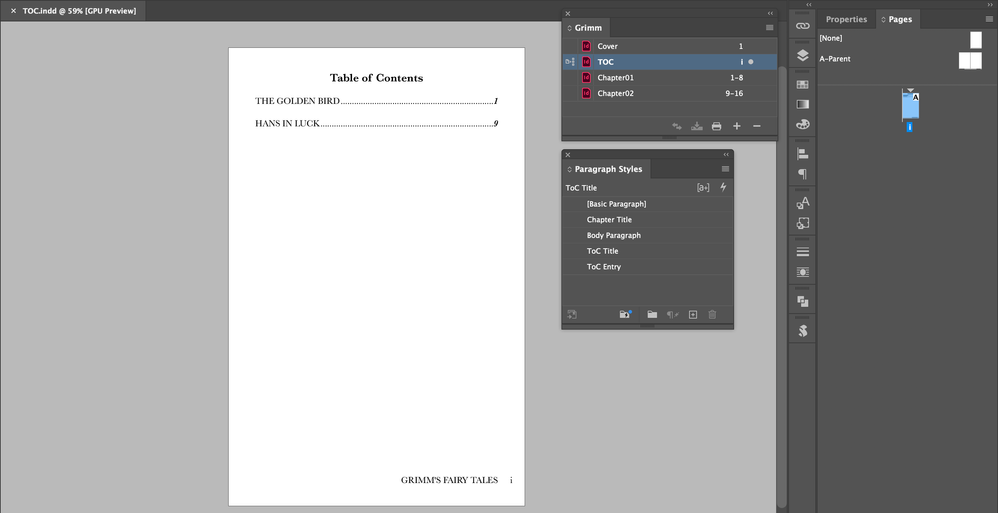Image resolution: width=998 pixels, height=513 pixels.
Task: Open the Paragraph Styles panel menu
Action: pyautogui.click(x=725, y=169)
